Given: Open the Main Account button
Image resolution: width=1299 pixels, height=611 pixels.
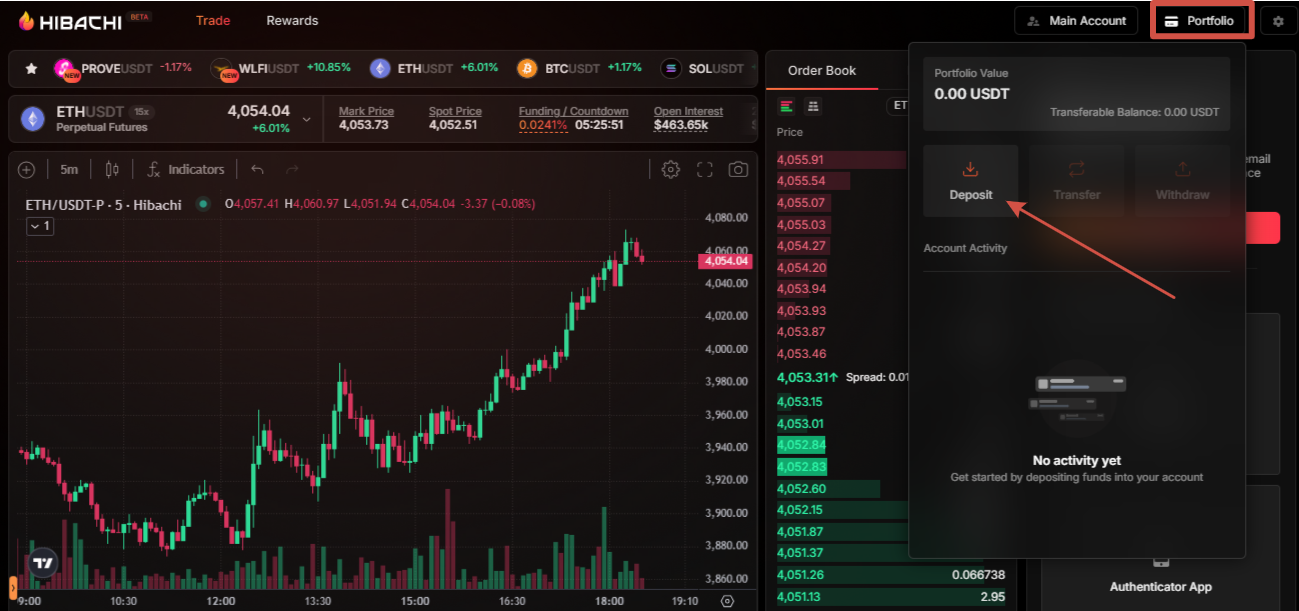Looking at the screenshot, I should pyautogui.click(x=1077, y=21).
